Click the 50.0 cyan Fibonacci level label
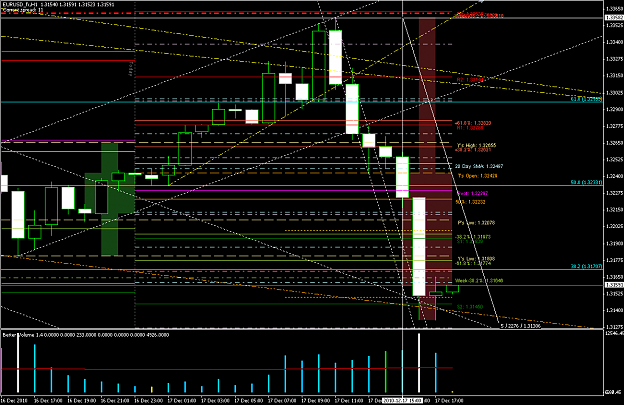The height and width of the screenshot is (406, 625). (x=586, y=182)
